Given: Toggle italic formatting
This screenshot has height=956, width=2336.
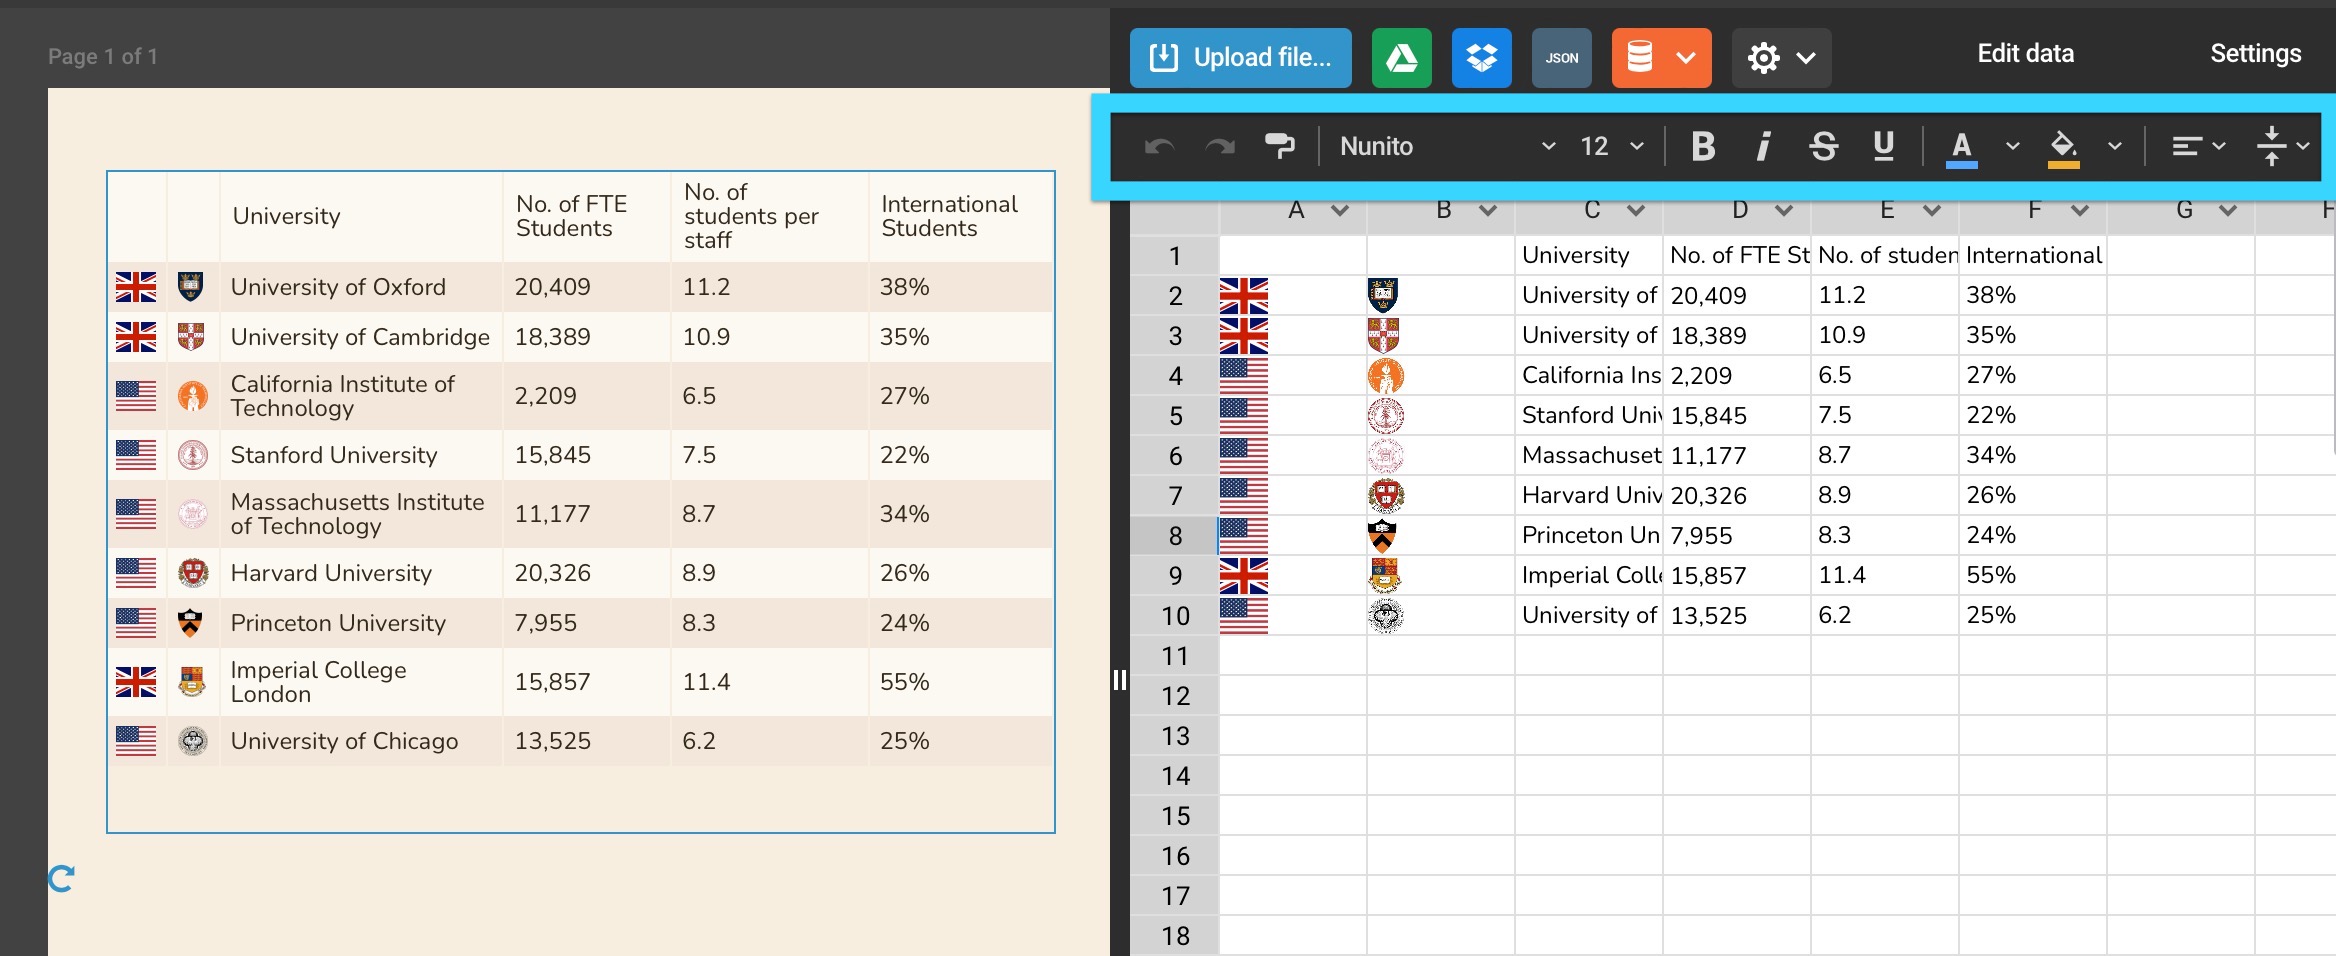Looking at the screenshot, I should tap(1763, 147).
